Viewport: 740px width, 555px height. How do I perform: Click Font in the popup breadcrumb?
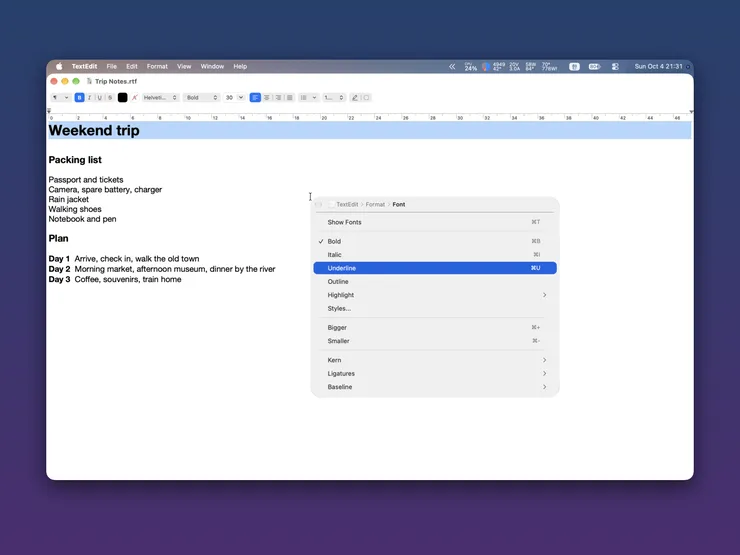point(399,204)
